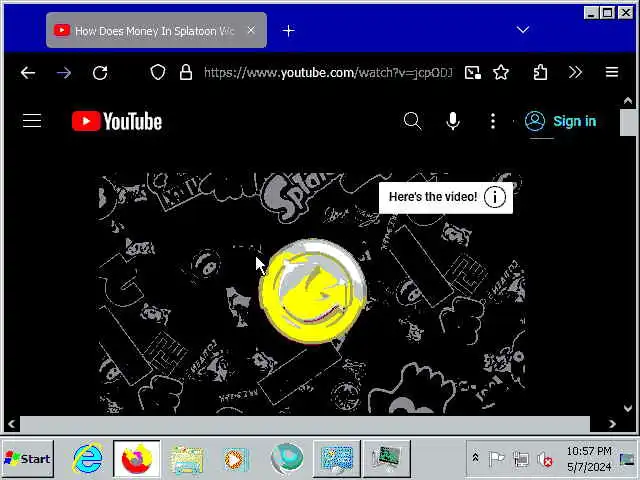Click the YouTube URL address field
Image resolution: width=640 pixels, height=480 pixels.
(x=328, y=73)
